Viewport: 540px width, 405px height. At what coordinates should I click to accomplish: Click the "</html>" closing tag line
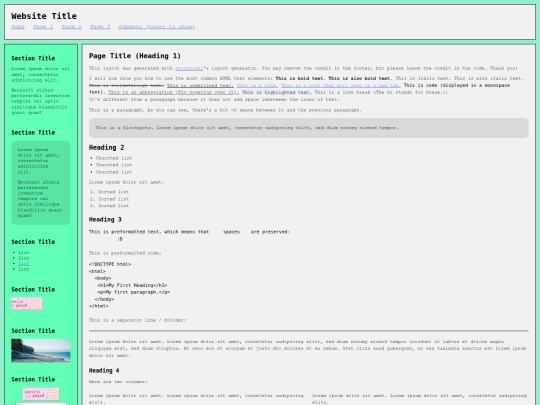click(99, 306)
